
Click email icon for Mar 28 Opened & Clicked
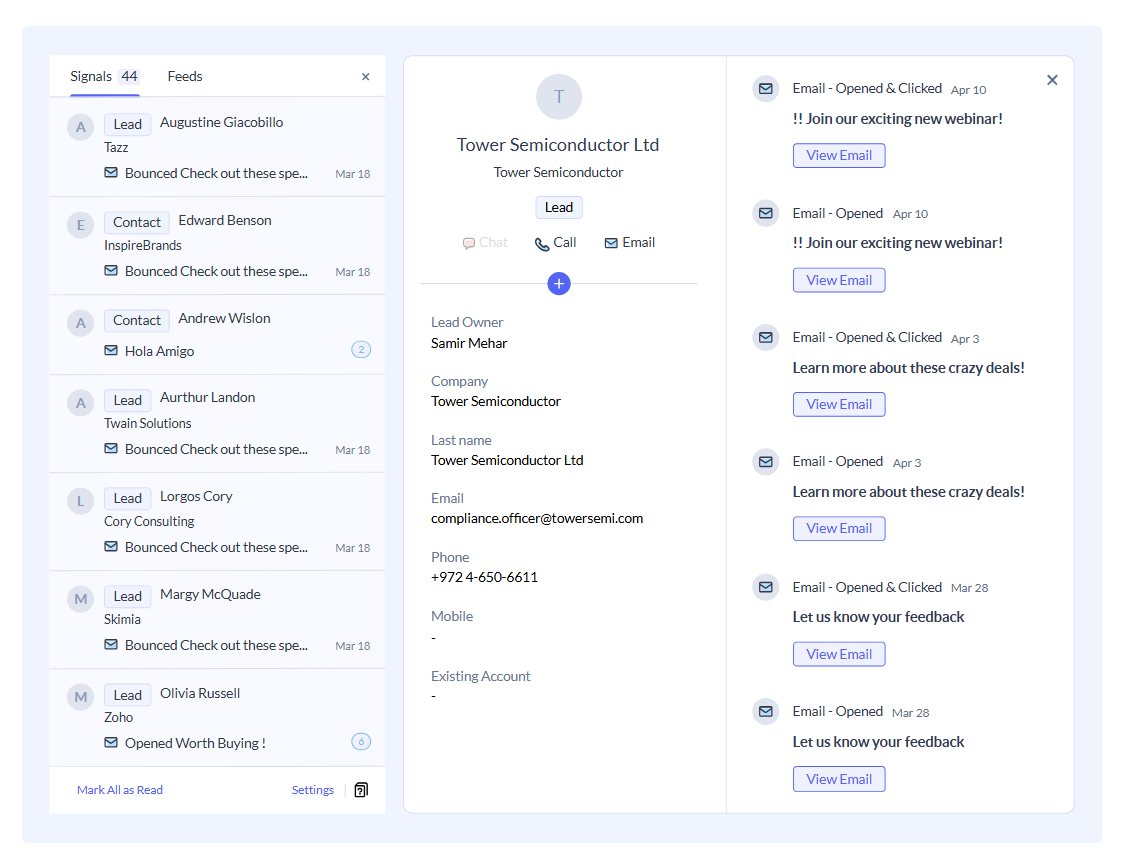point(766,587)
